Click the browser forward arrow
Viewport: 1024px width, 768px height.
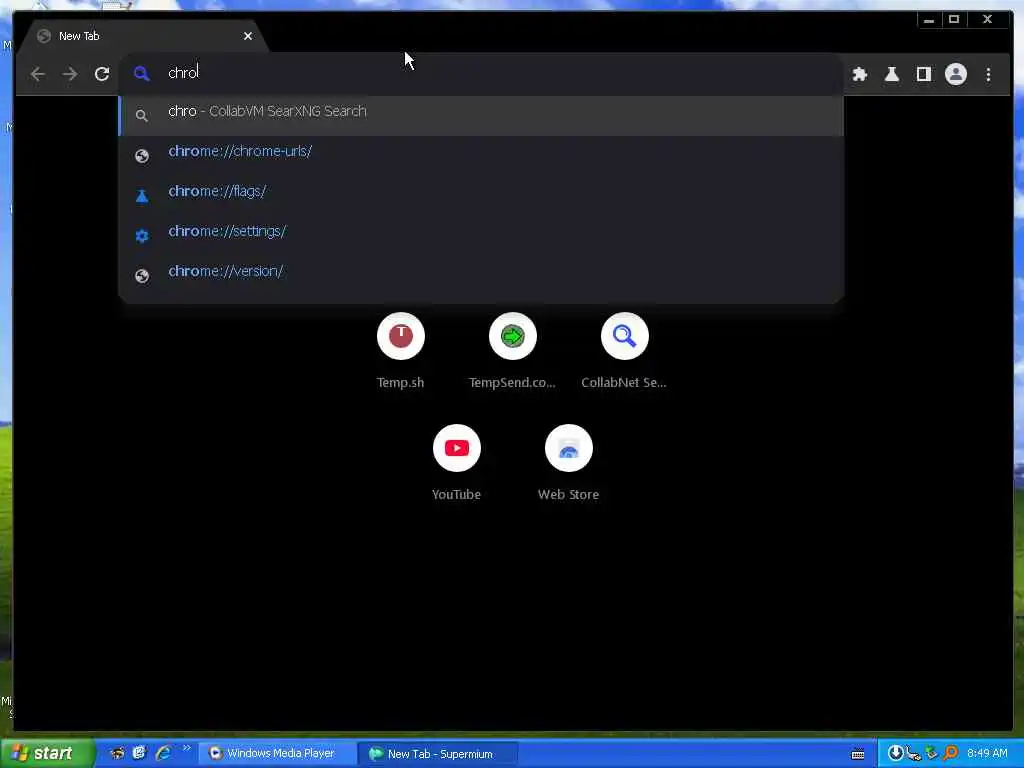(70, 74)
